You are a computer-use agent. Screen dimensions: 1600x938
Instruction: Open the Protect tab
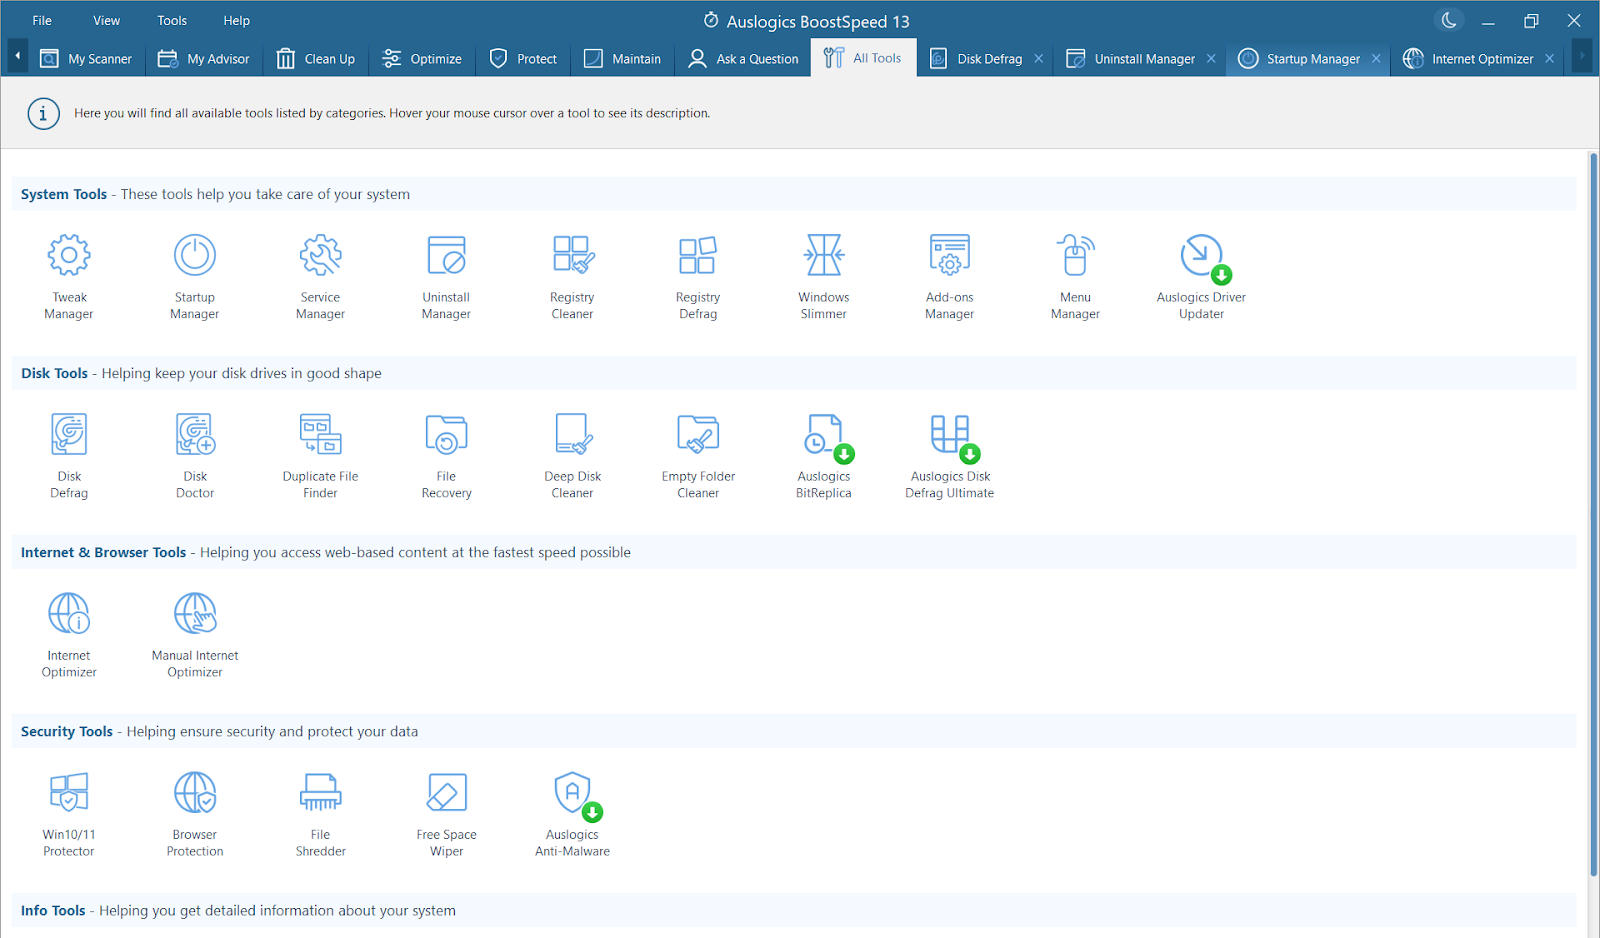[x=523, y=58]
